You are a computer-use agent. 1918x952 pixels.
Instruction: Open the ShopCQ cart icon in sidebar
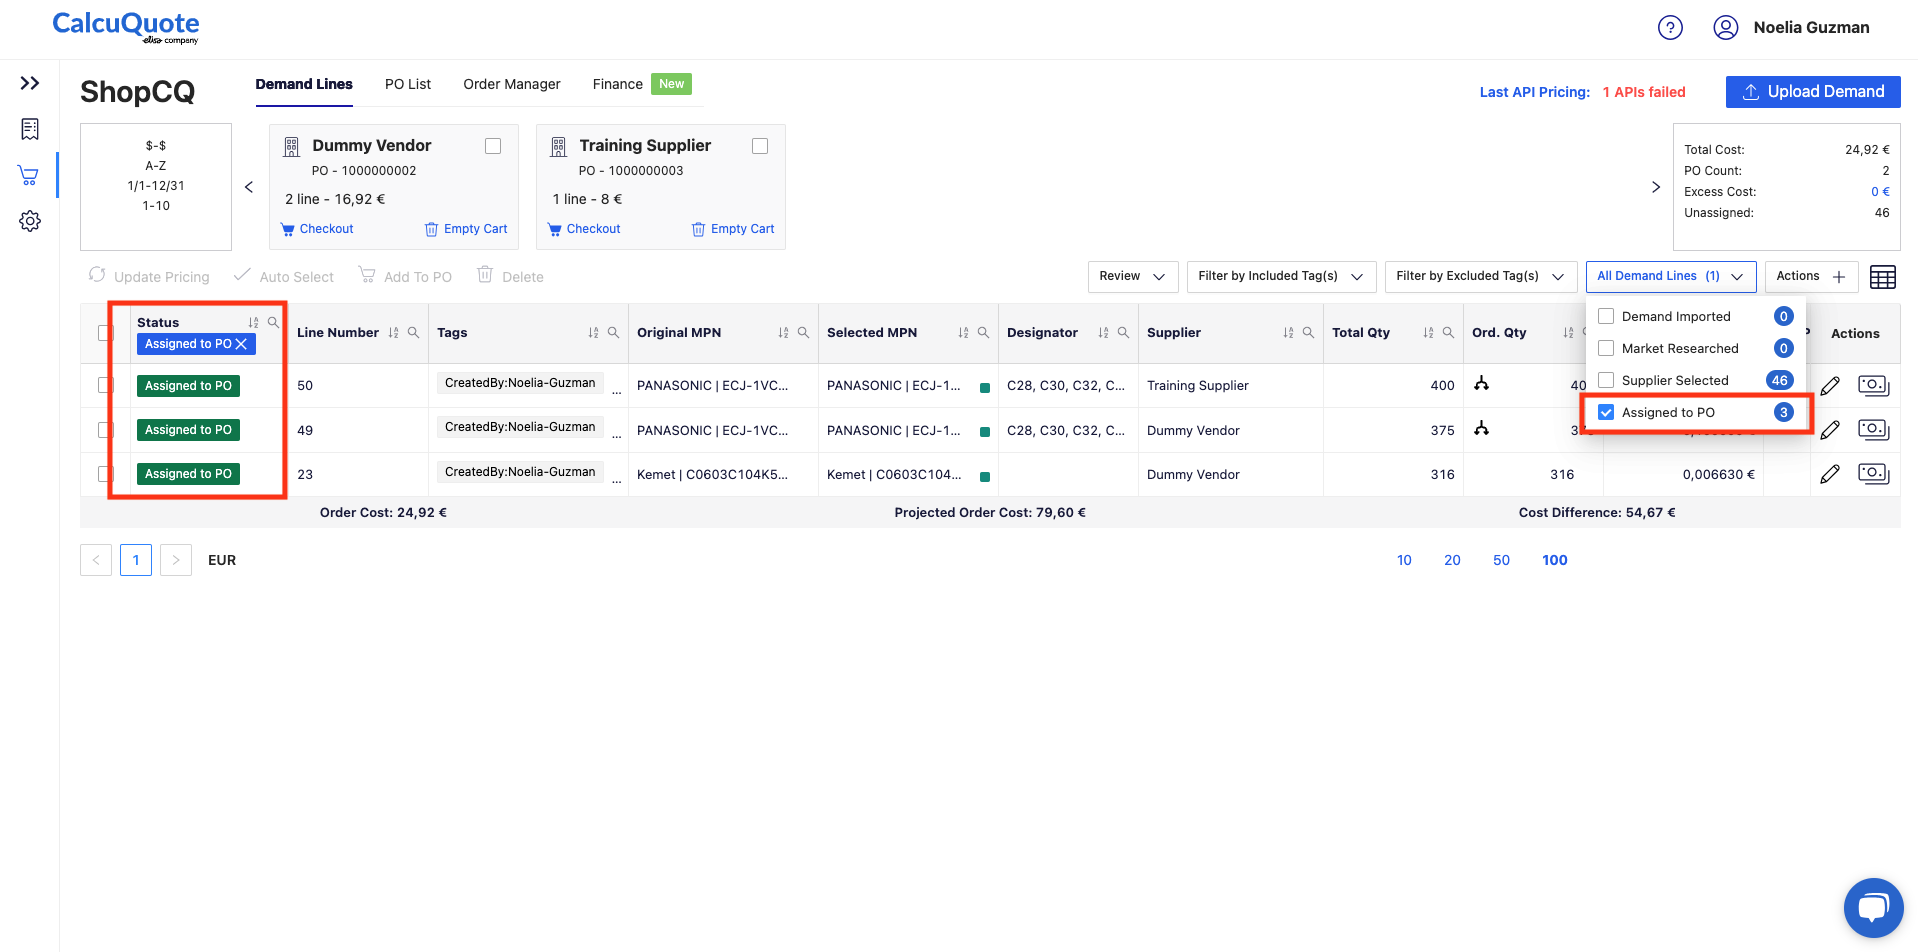[x=29, y=176]
